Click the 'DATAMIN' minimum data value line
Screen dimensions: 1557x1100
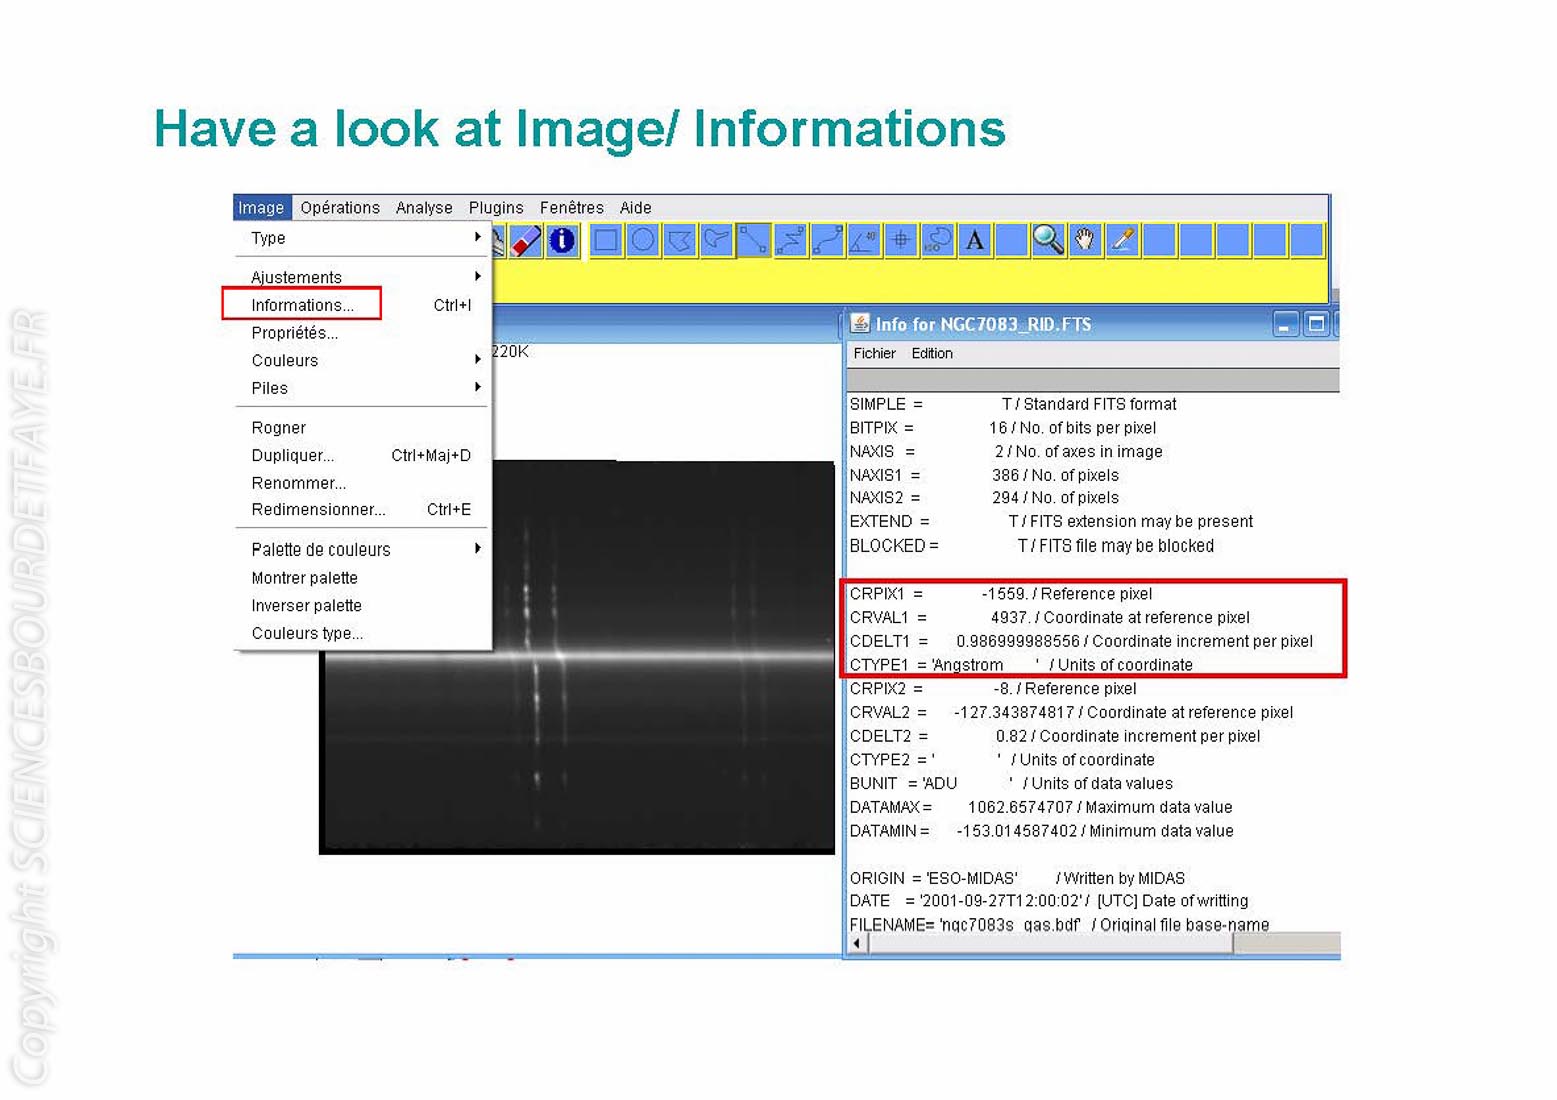coord(1041,831)
